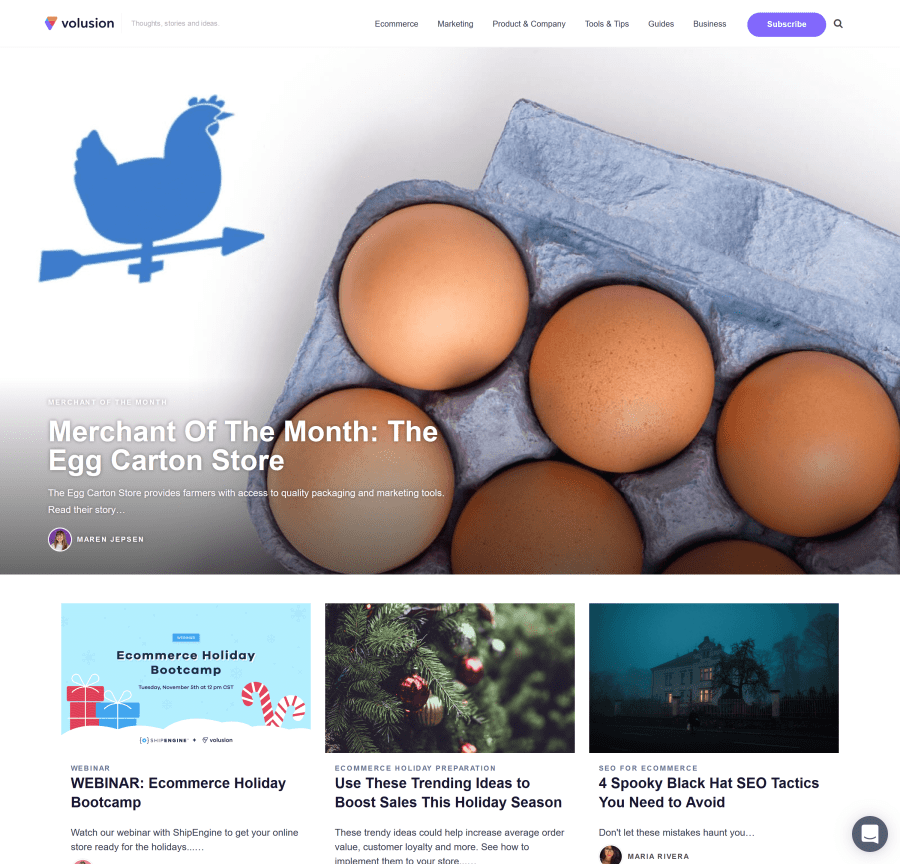Open the search magnifier icon
This screenshot has height=864, width=900.
point(838,24)
